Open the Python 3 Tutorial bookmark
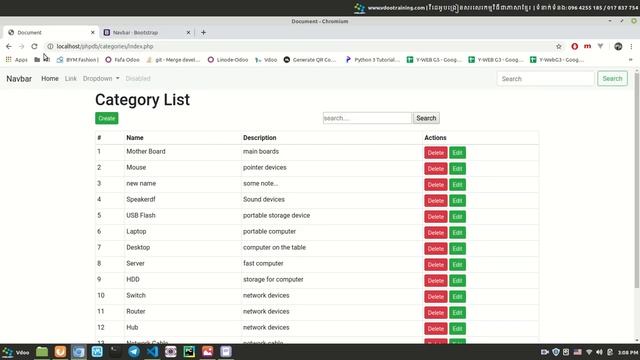 [x=373, y=60]
